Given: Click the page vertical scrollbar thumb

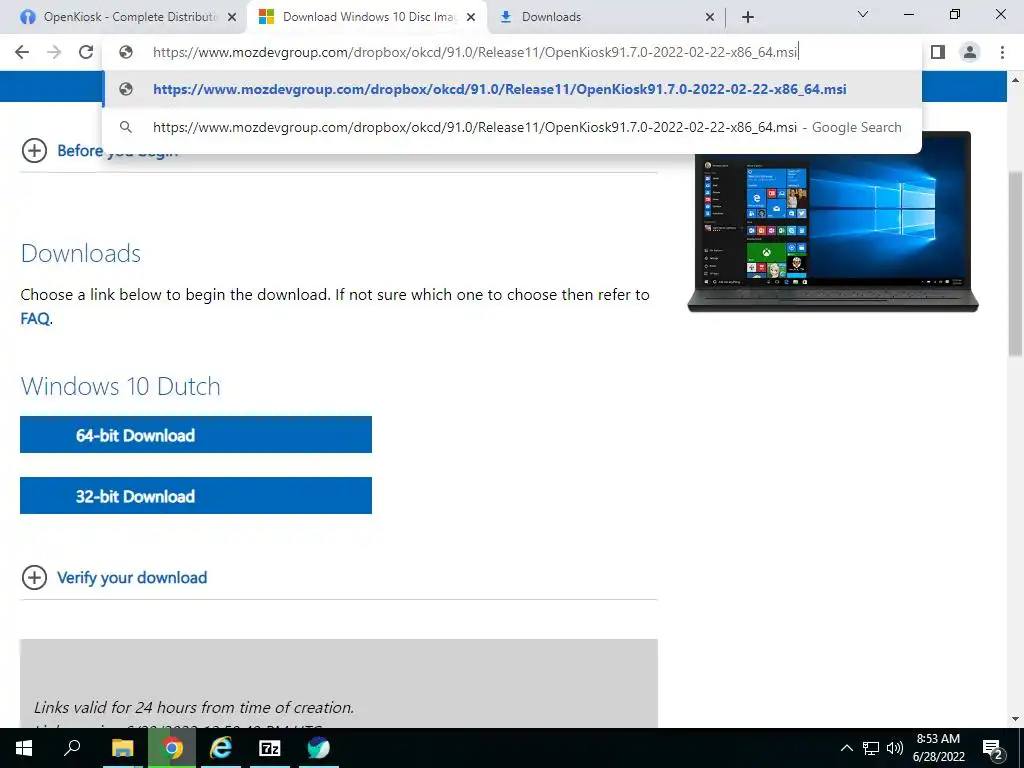Looking at the screenshot, I should [1015, 264].
